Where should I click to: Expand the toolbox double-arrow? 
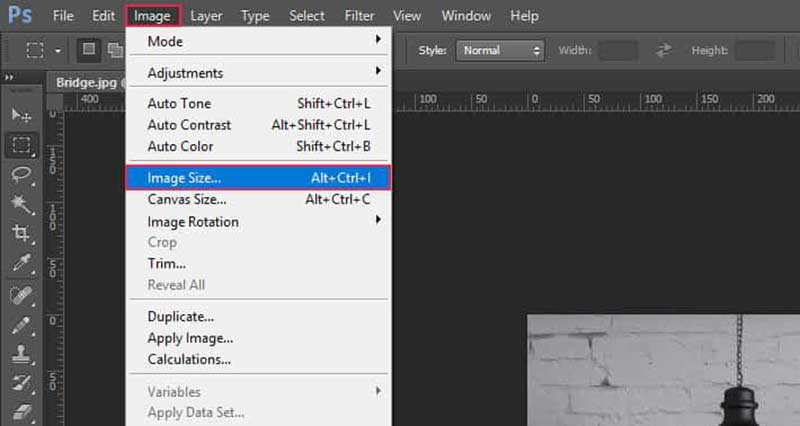coord(9,78)
